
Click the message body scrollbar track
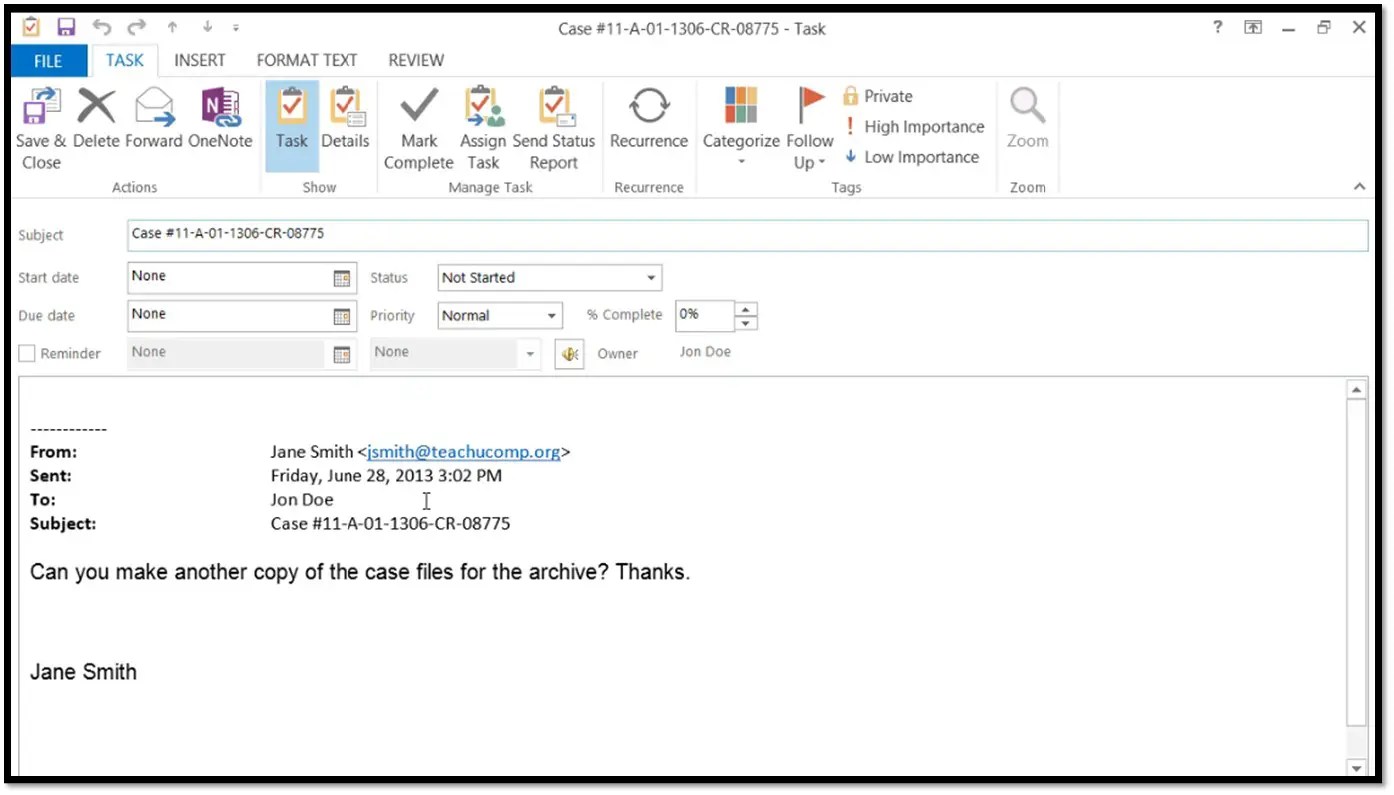pos(1357,580)
